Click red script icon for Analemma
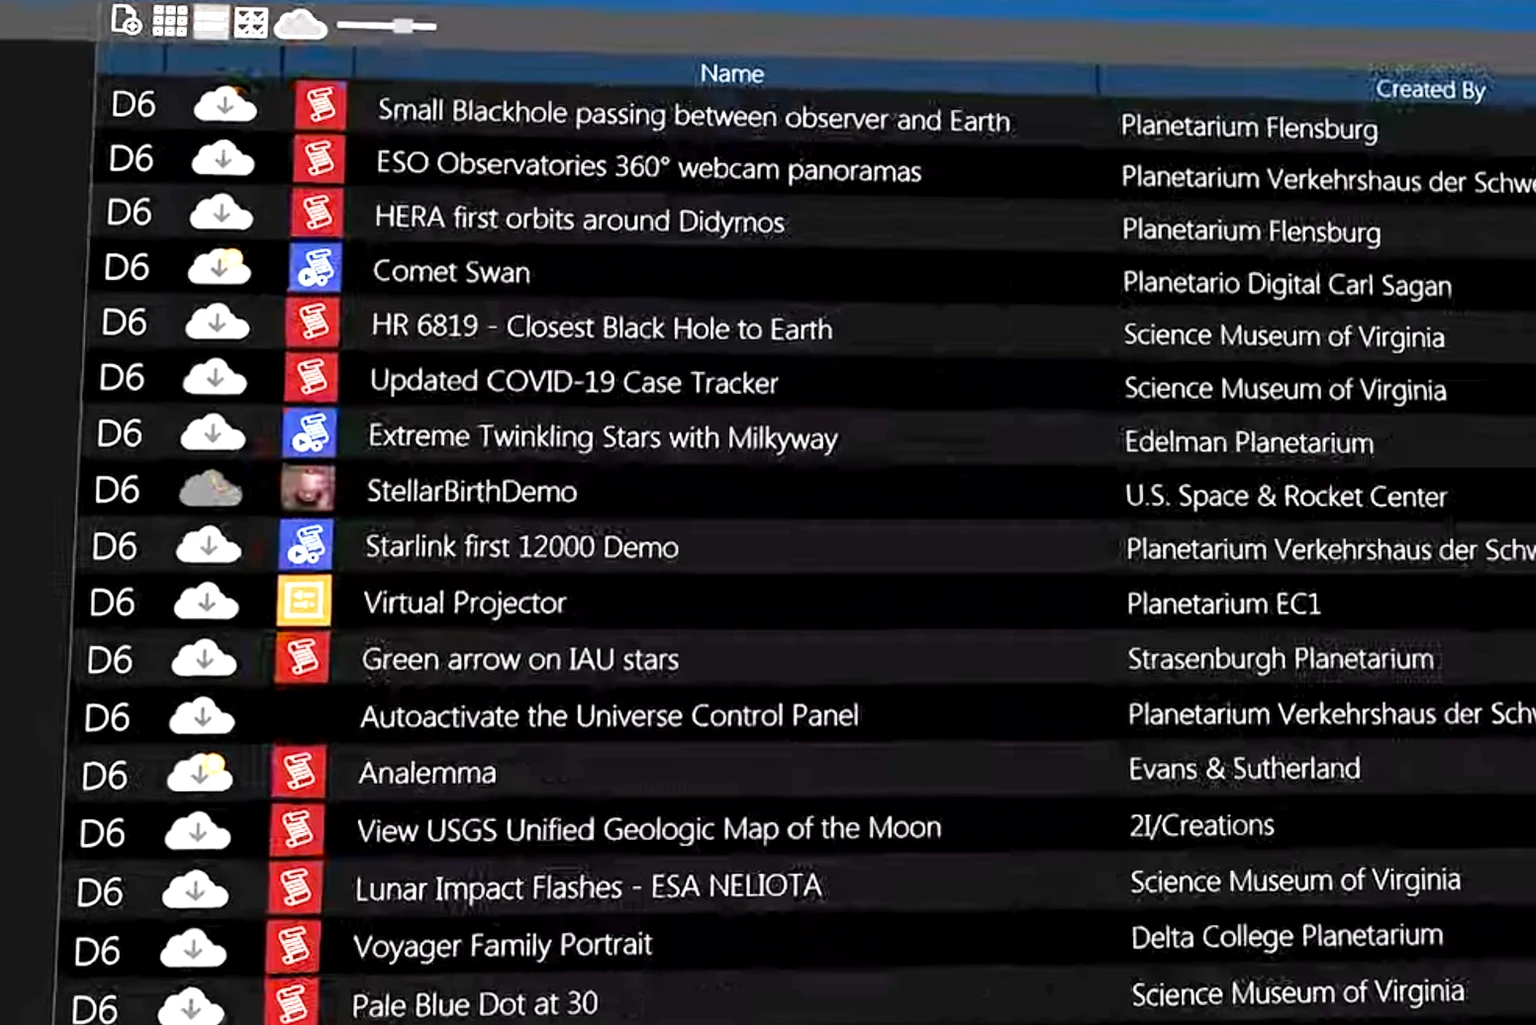The image size is (1536, 1025). [298, 772]
